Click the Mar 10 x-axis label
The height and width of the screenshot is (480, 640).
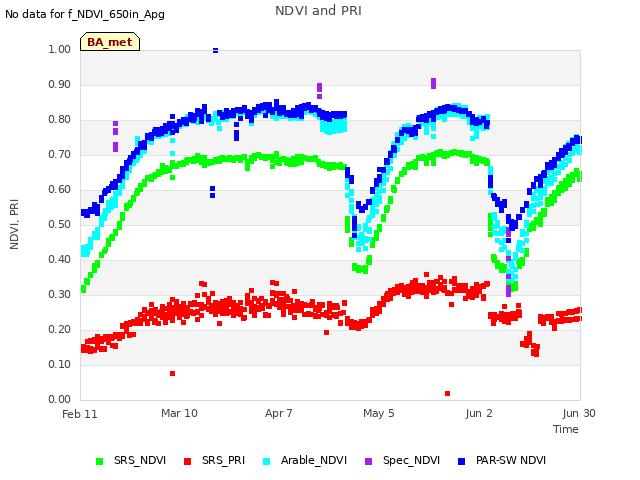pos(179,413)
